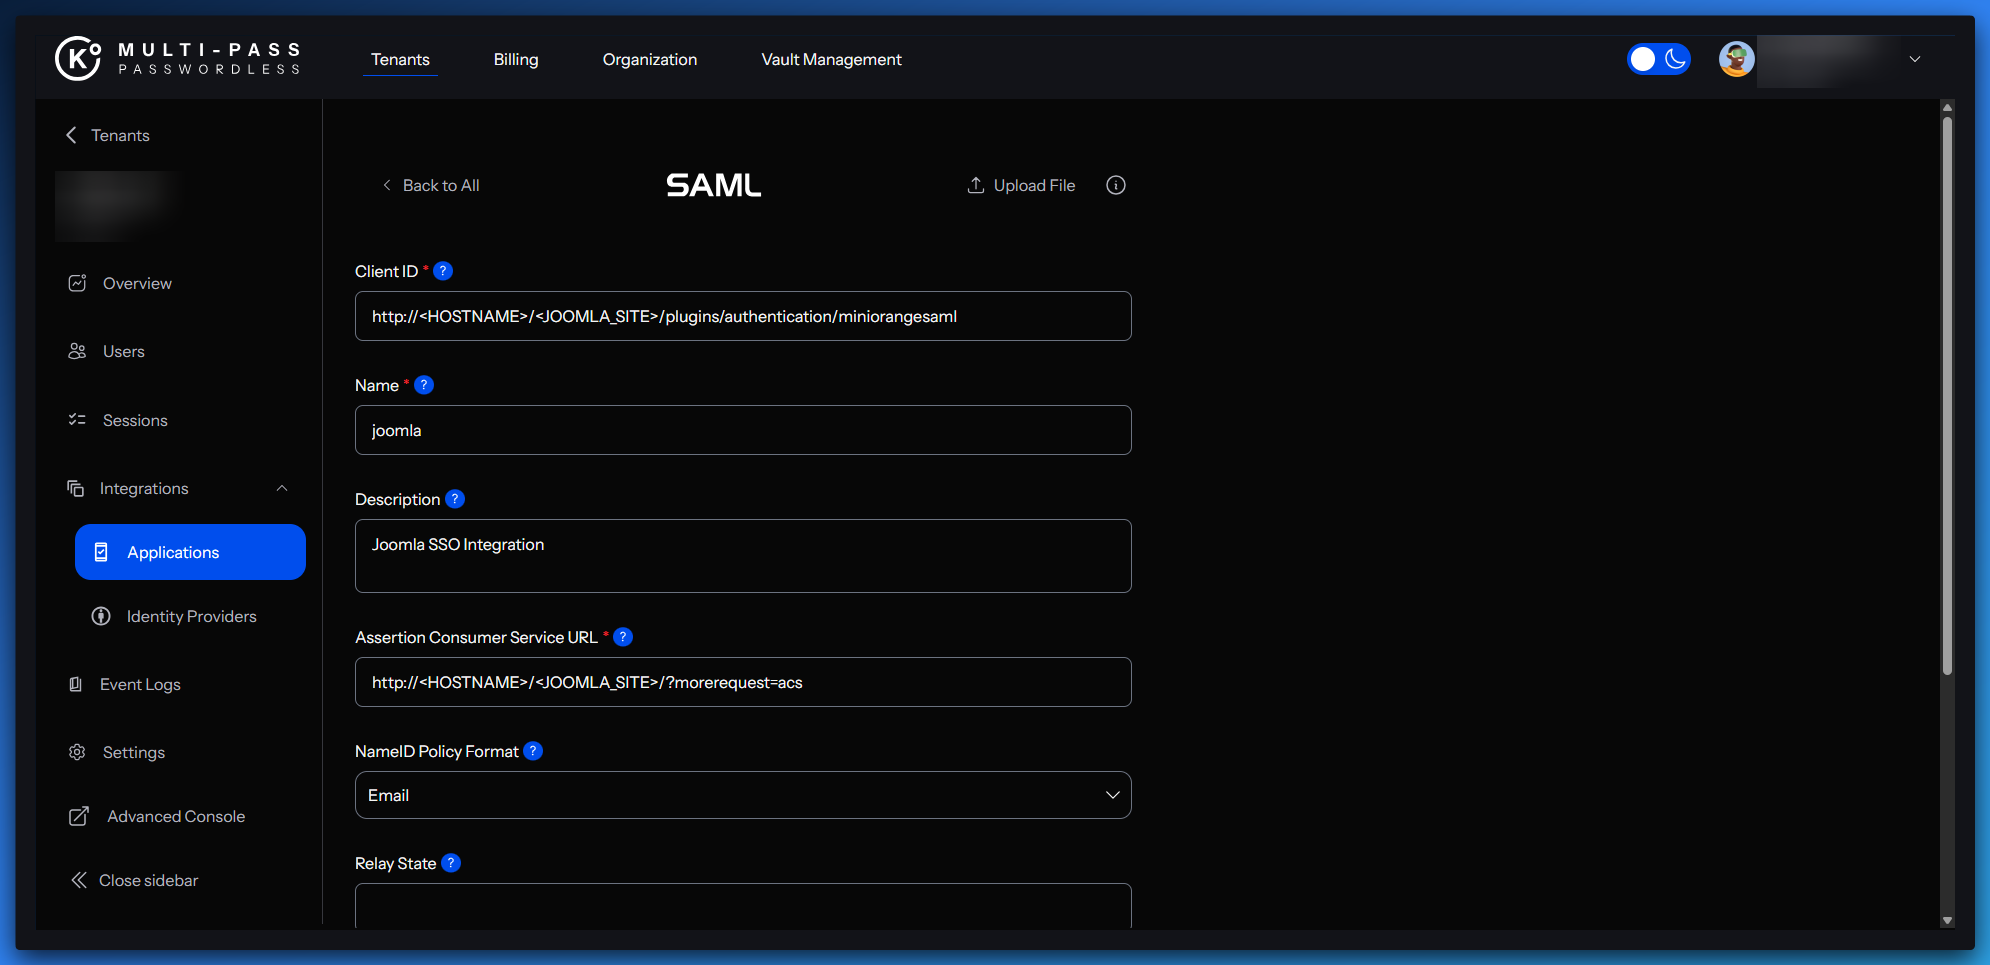Click the vertical scrollbar thumb
The image size is (1990, 965).
tap(1947, 395)
